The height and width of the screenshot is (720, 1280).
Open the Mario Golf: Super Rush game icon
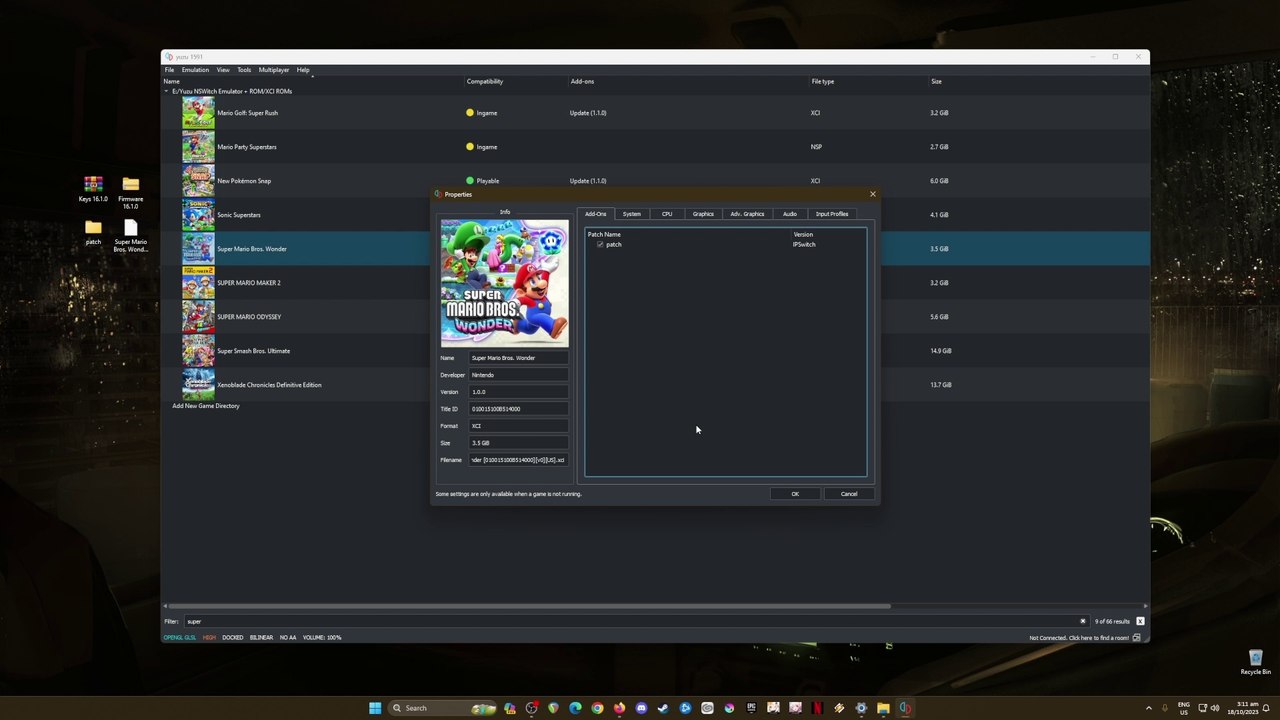(198, 113)
